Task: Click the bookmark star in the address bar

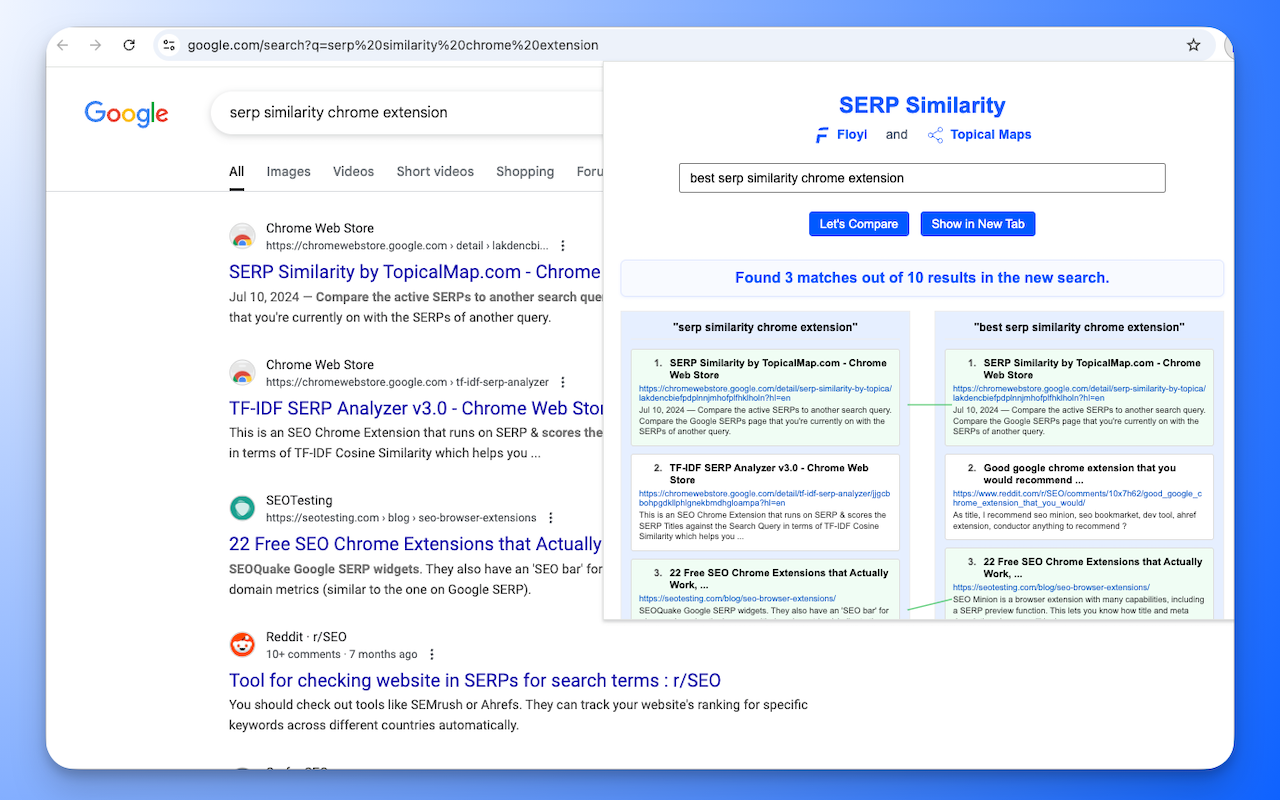Action: [x=1193, y=45]
